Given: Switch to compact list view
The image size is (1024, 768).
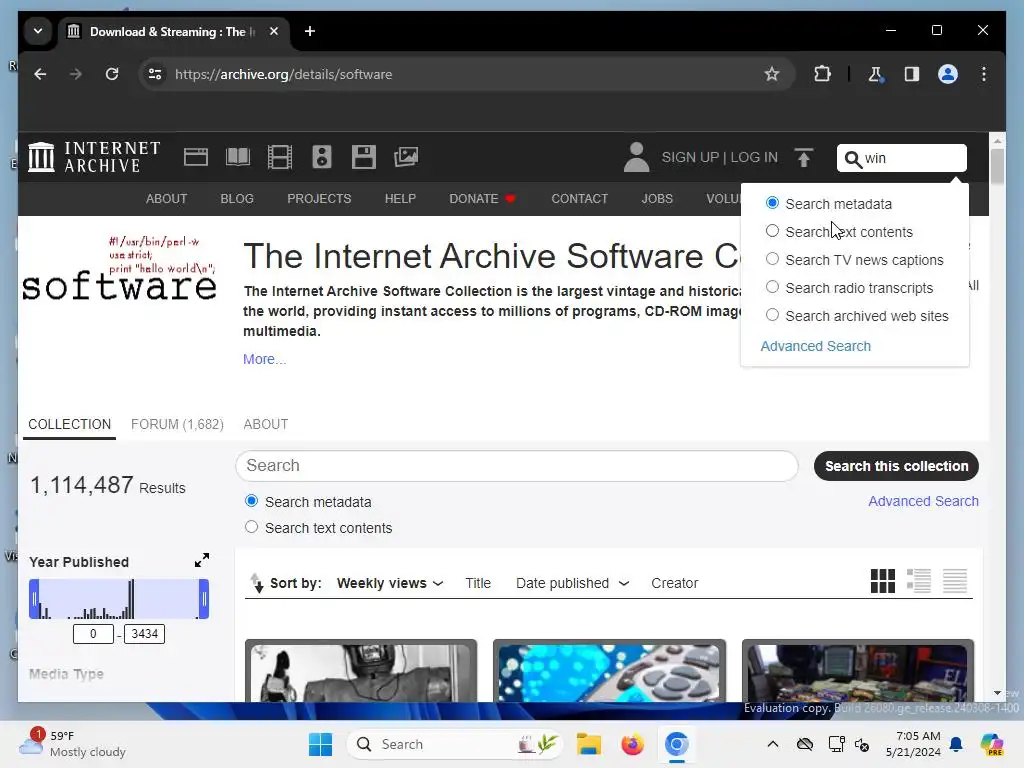Looking at the screenshot, I should click(955, 581).
